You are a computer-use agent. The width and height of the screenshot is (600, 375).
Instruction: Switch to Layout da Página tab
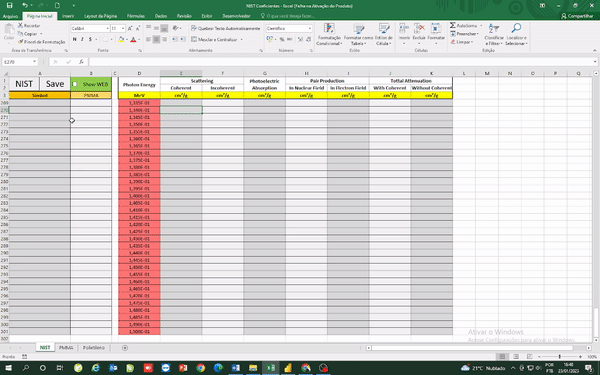click(x=101, y=16)
